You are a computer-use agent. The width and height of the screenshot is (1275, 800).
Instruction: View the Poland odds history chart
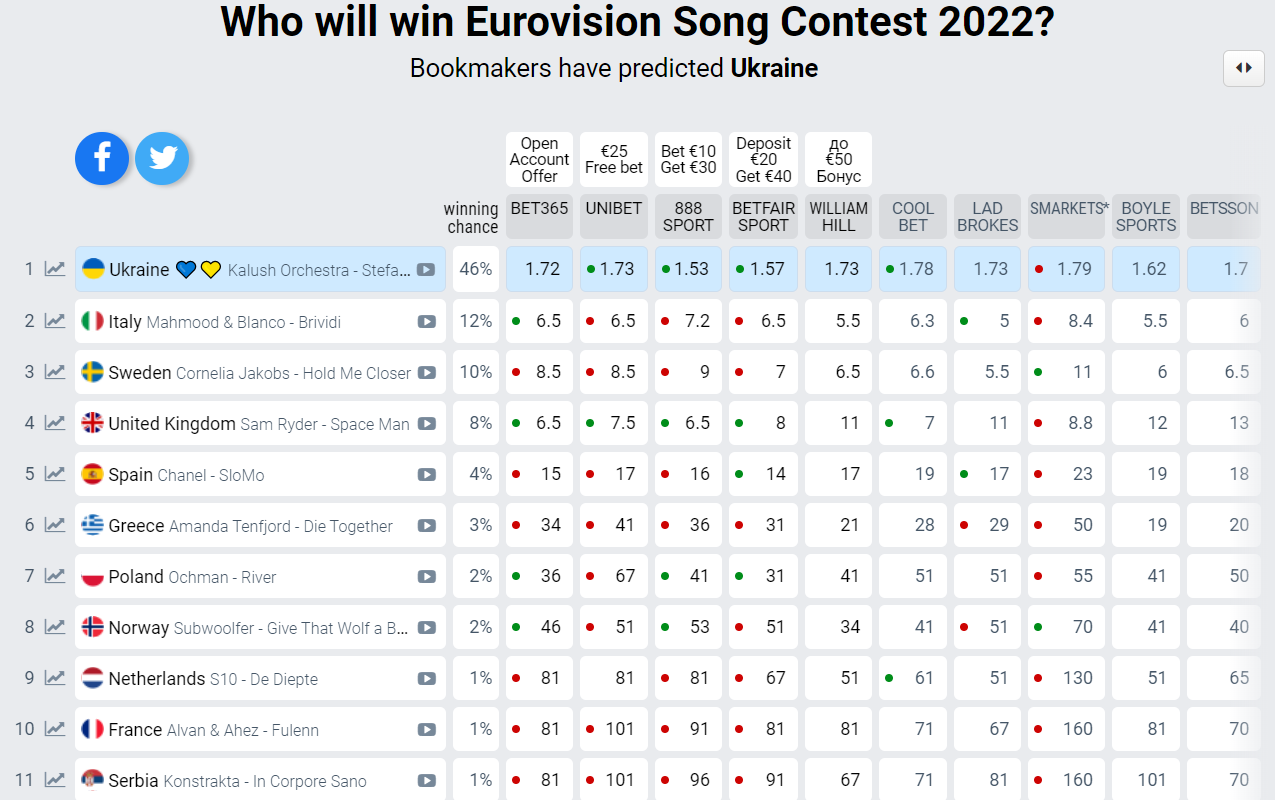[55, 577]
